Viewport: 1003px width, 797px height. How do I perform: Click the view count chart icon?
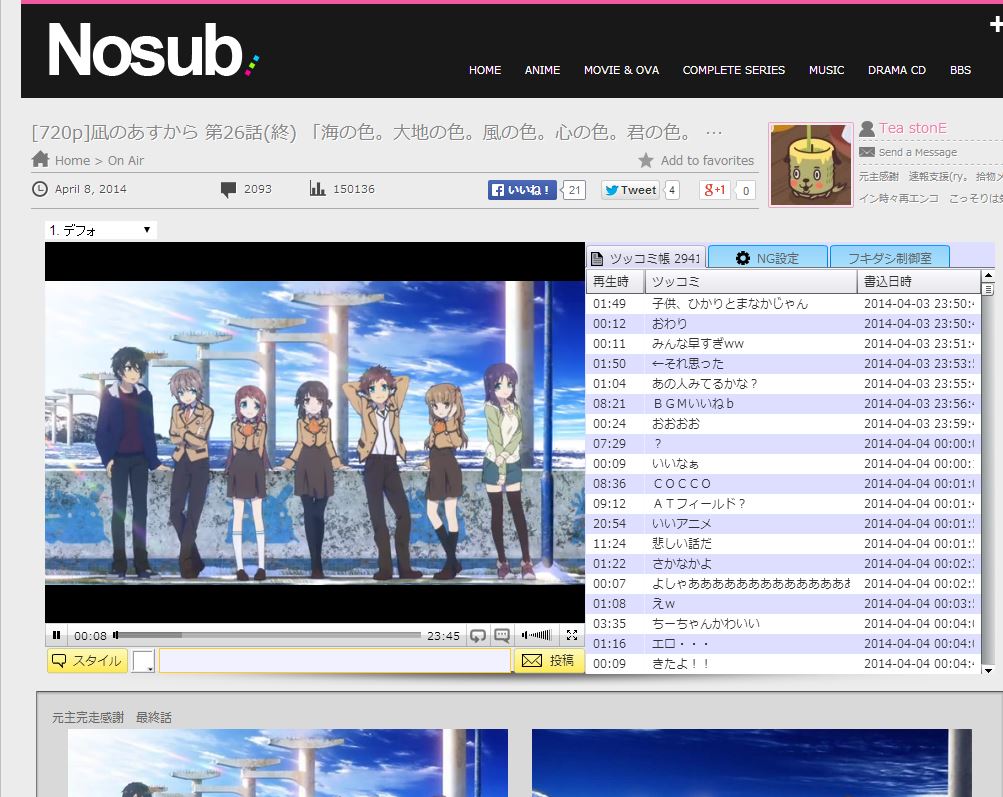point(317,188)
